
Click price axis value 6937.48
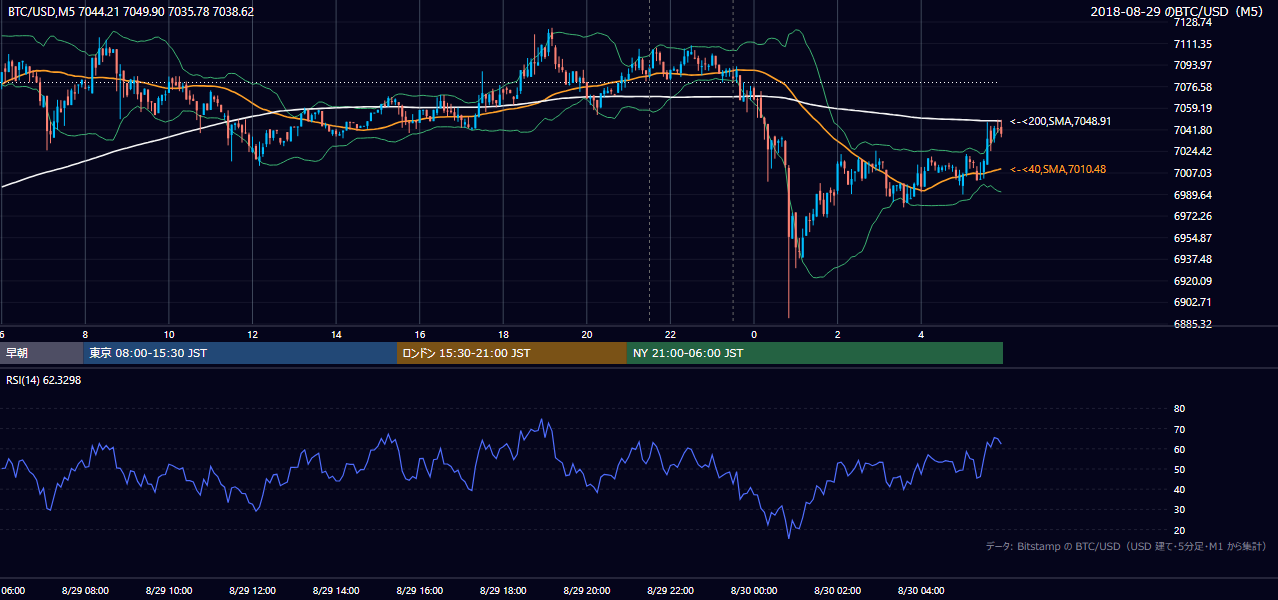coord(1193,259)
